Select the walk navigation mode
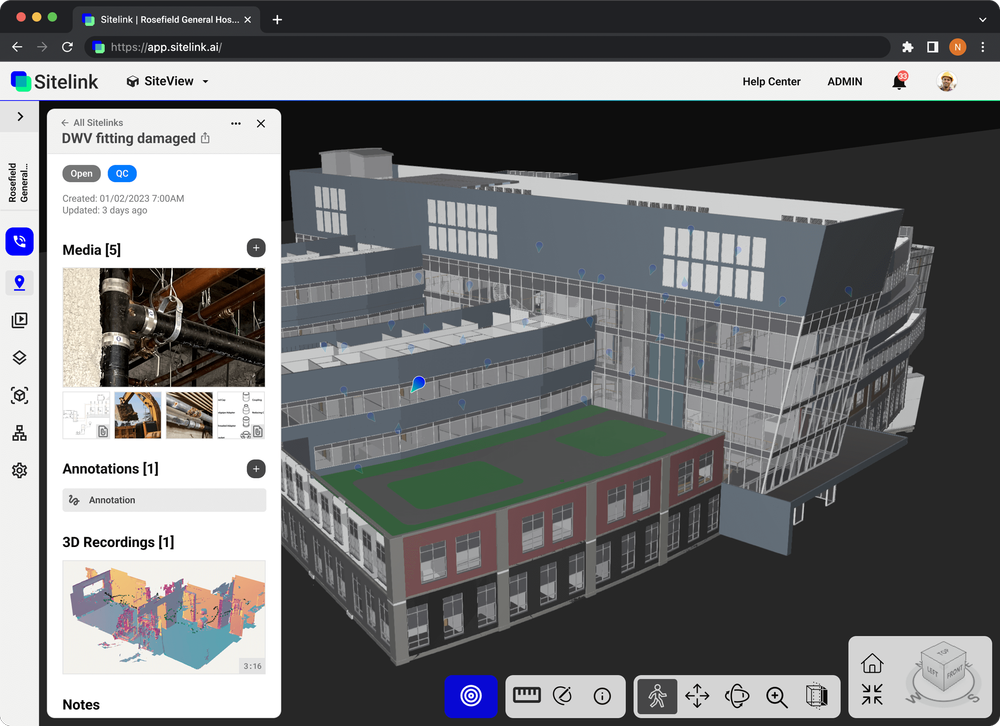This screenshot has height=726, width=1000. point(657,696)
